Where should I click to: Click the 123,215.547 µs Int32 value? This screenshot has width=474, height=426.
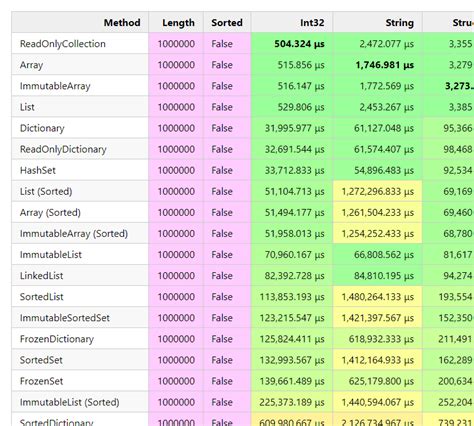[x=292, y=318]
